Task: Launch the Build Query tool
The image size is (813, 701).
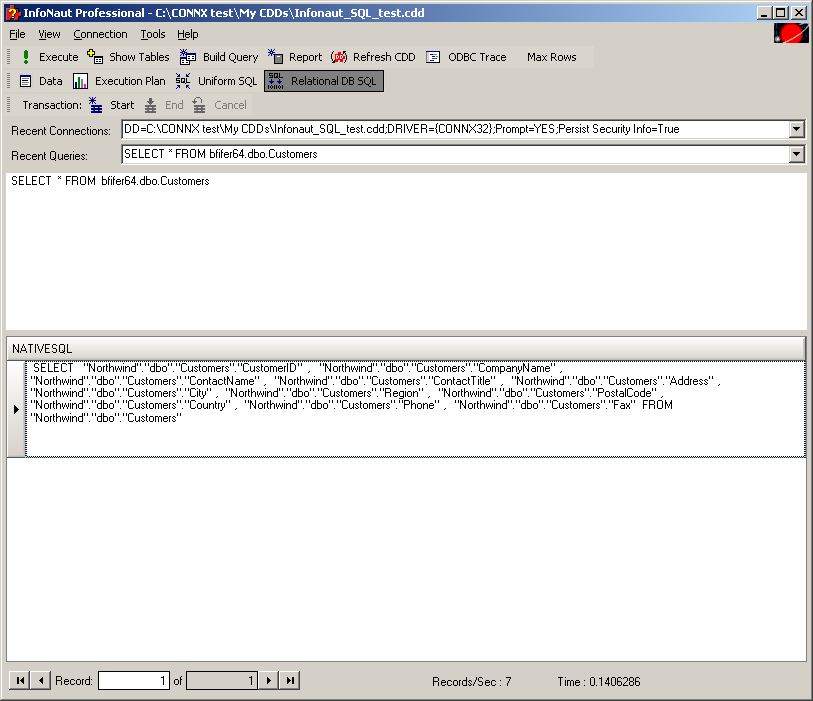Action: click(187, 57)
